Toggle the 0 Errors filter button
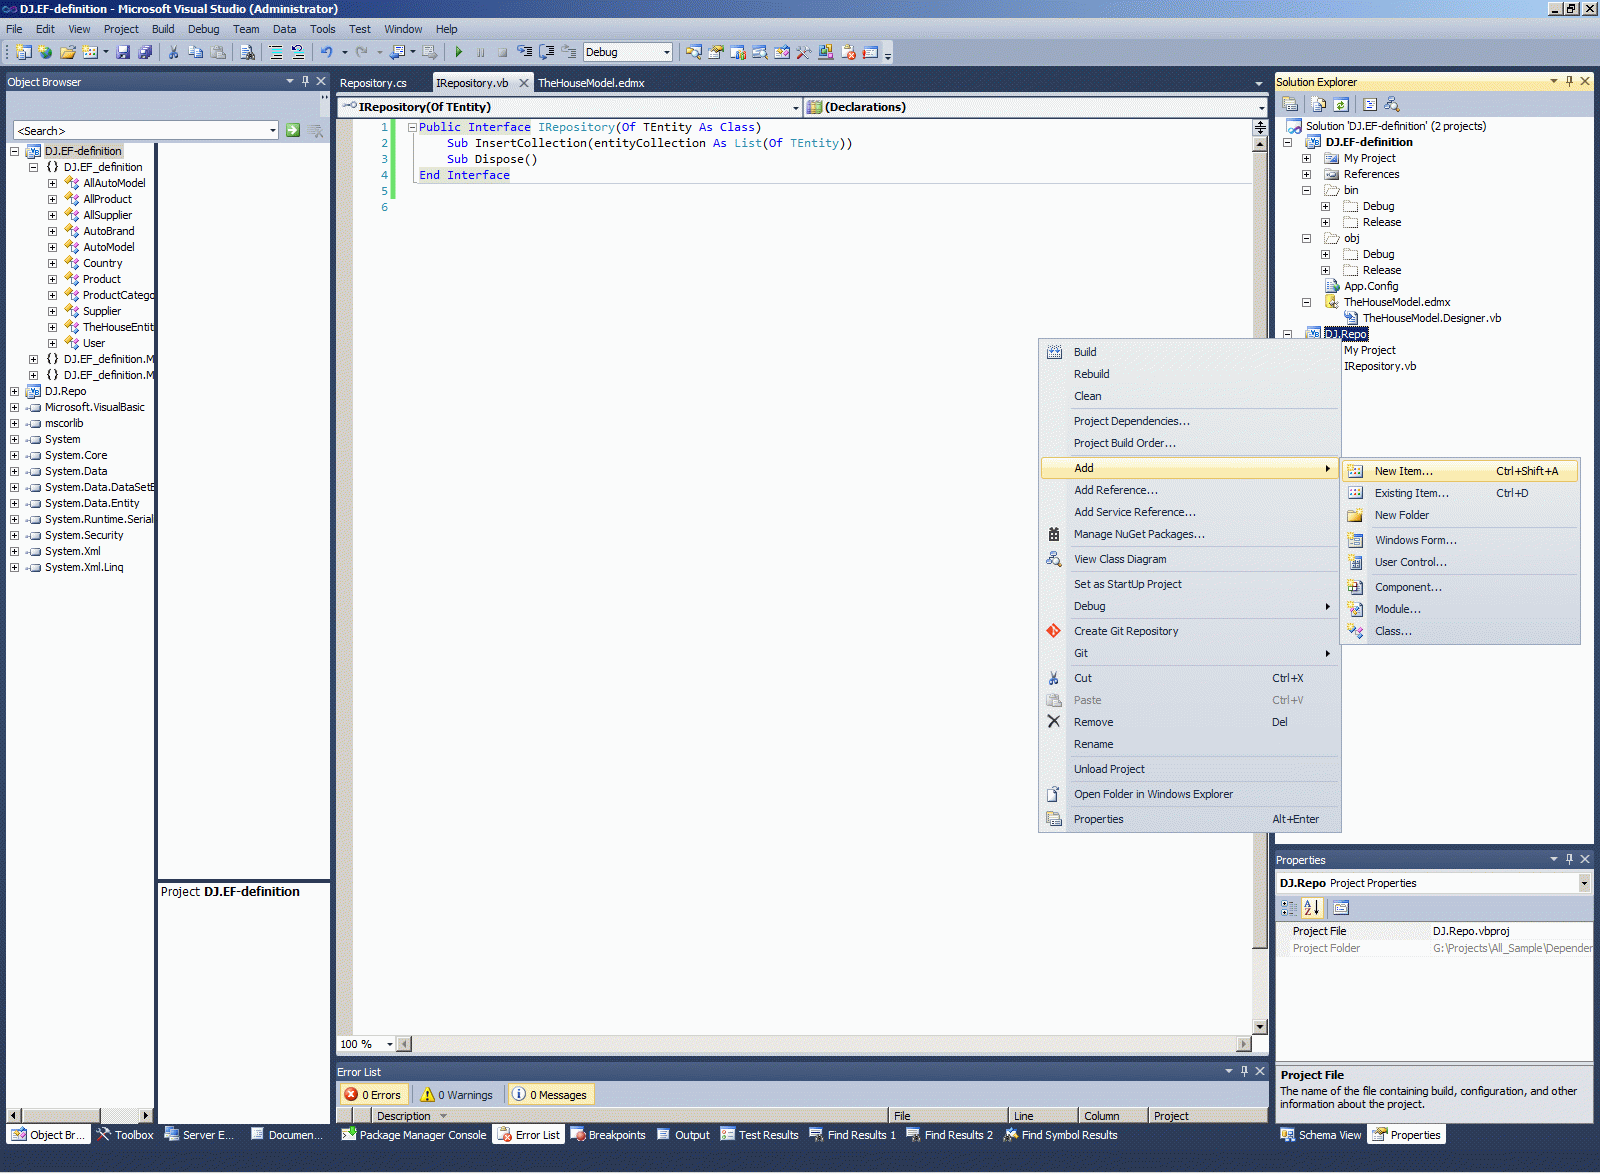This screenshot has width=1600, height=1174. tap(373, 1095)
